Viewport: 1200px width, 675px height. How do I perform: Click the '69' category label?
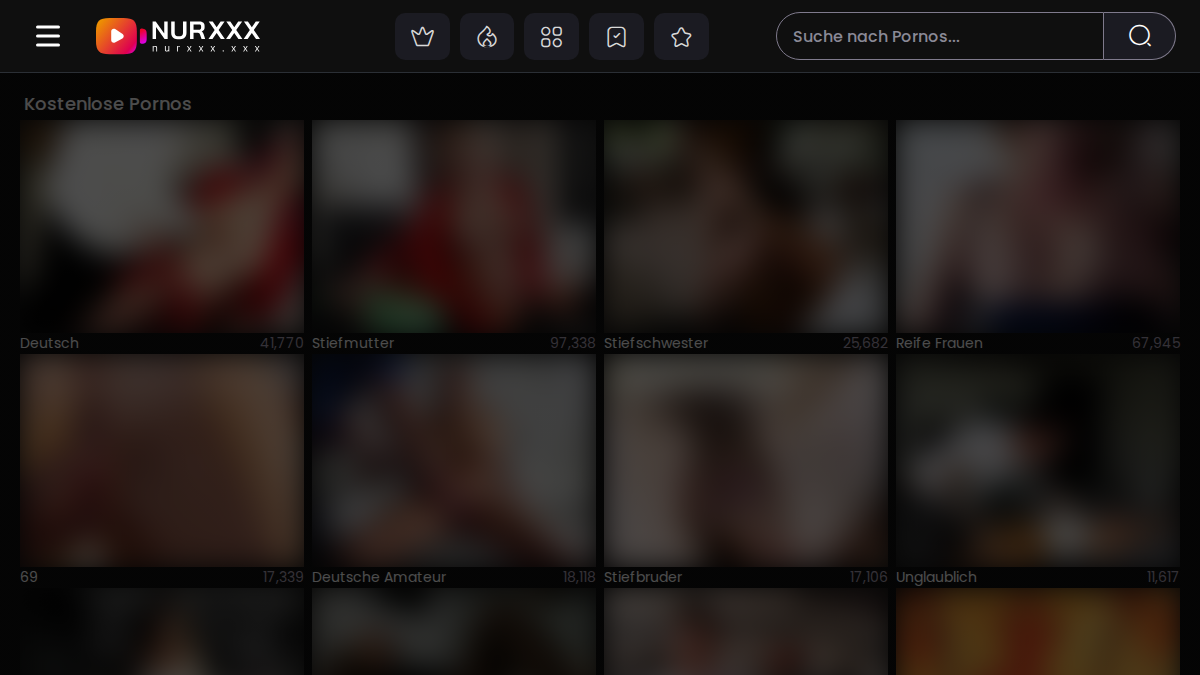29,577
